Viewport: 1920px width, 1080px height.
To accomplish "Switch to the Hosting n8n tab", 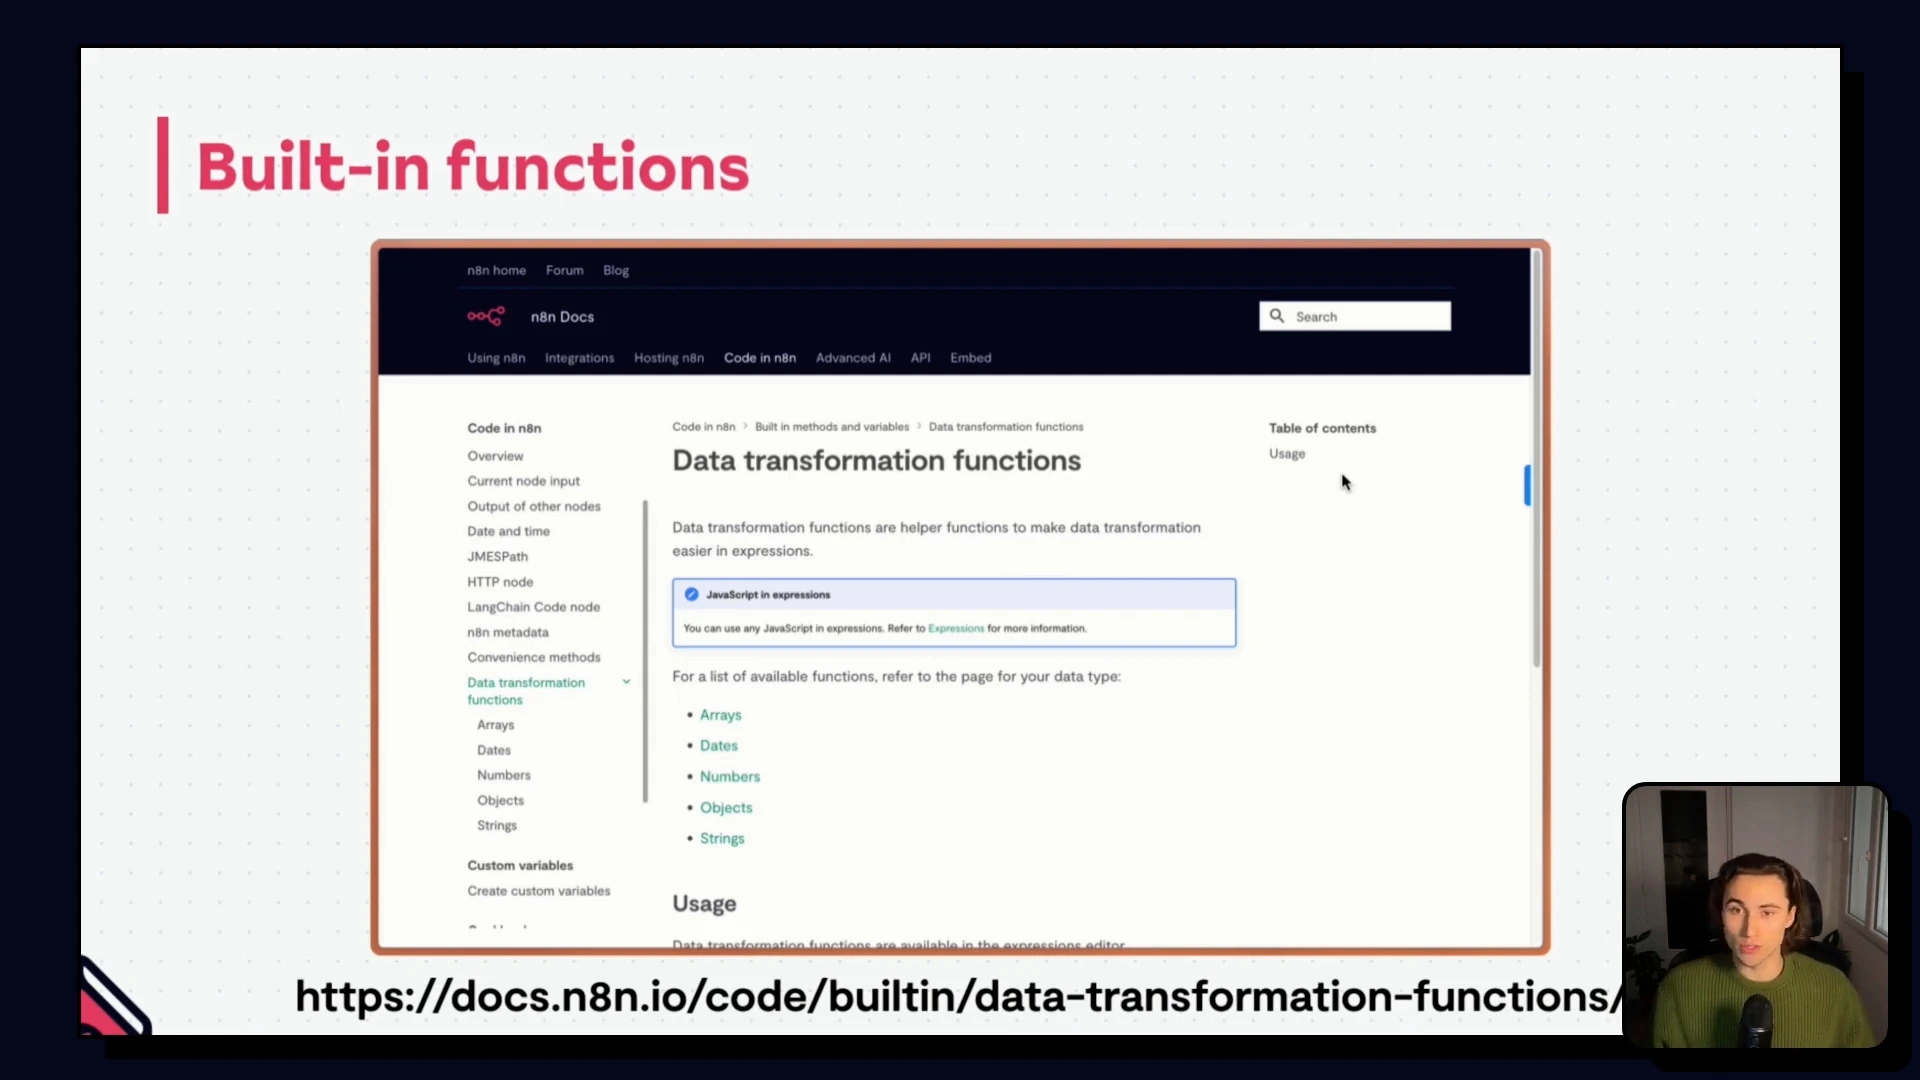I will click(669, 358).
